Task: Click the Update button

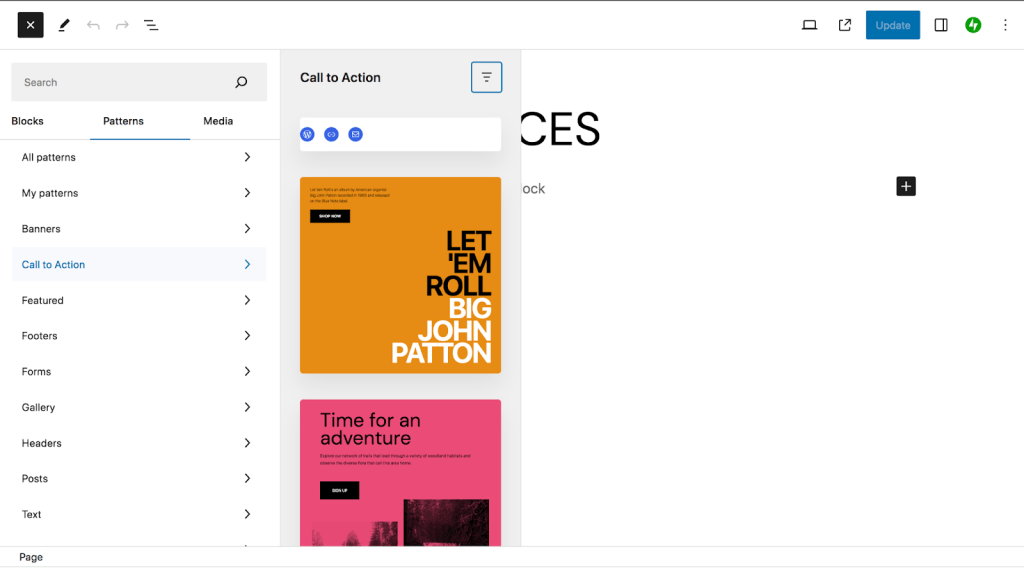Action: tap(893, 25)
